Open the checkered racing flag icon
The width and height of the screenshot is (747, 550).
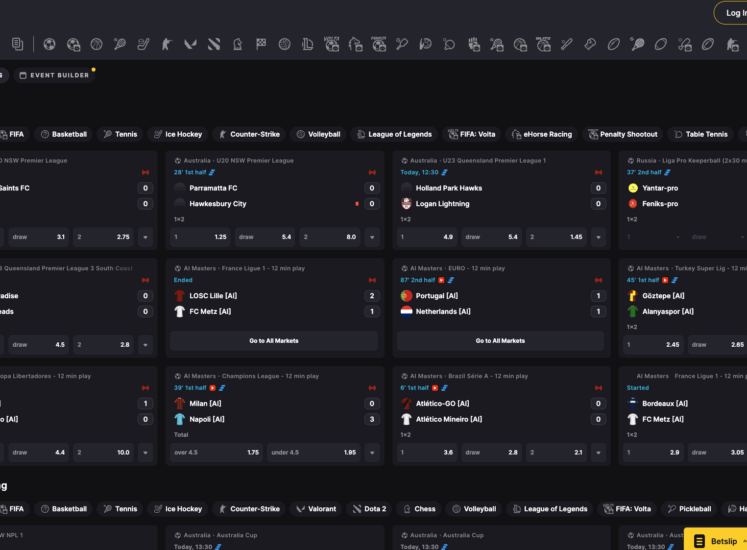point(261,44)
